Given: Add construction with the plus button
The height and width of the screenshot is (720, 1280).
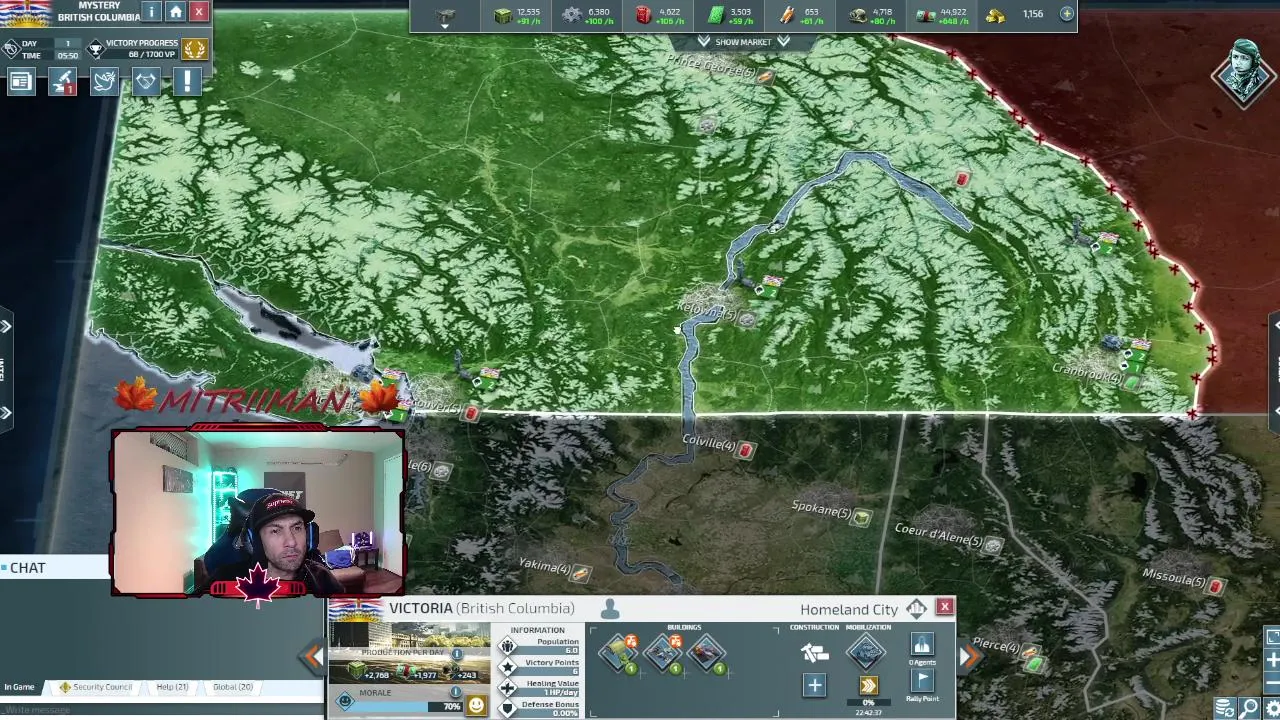Looking at the screenshot, I should pyautogui.click(x=815, y=686).
